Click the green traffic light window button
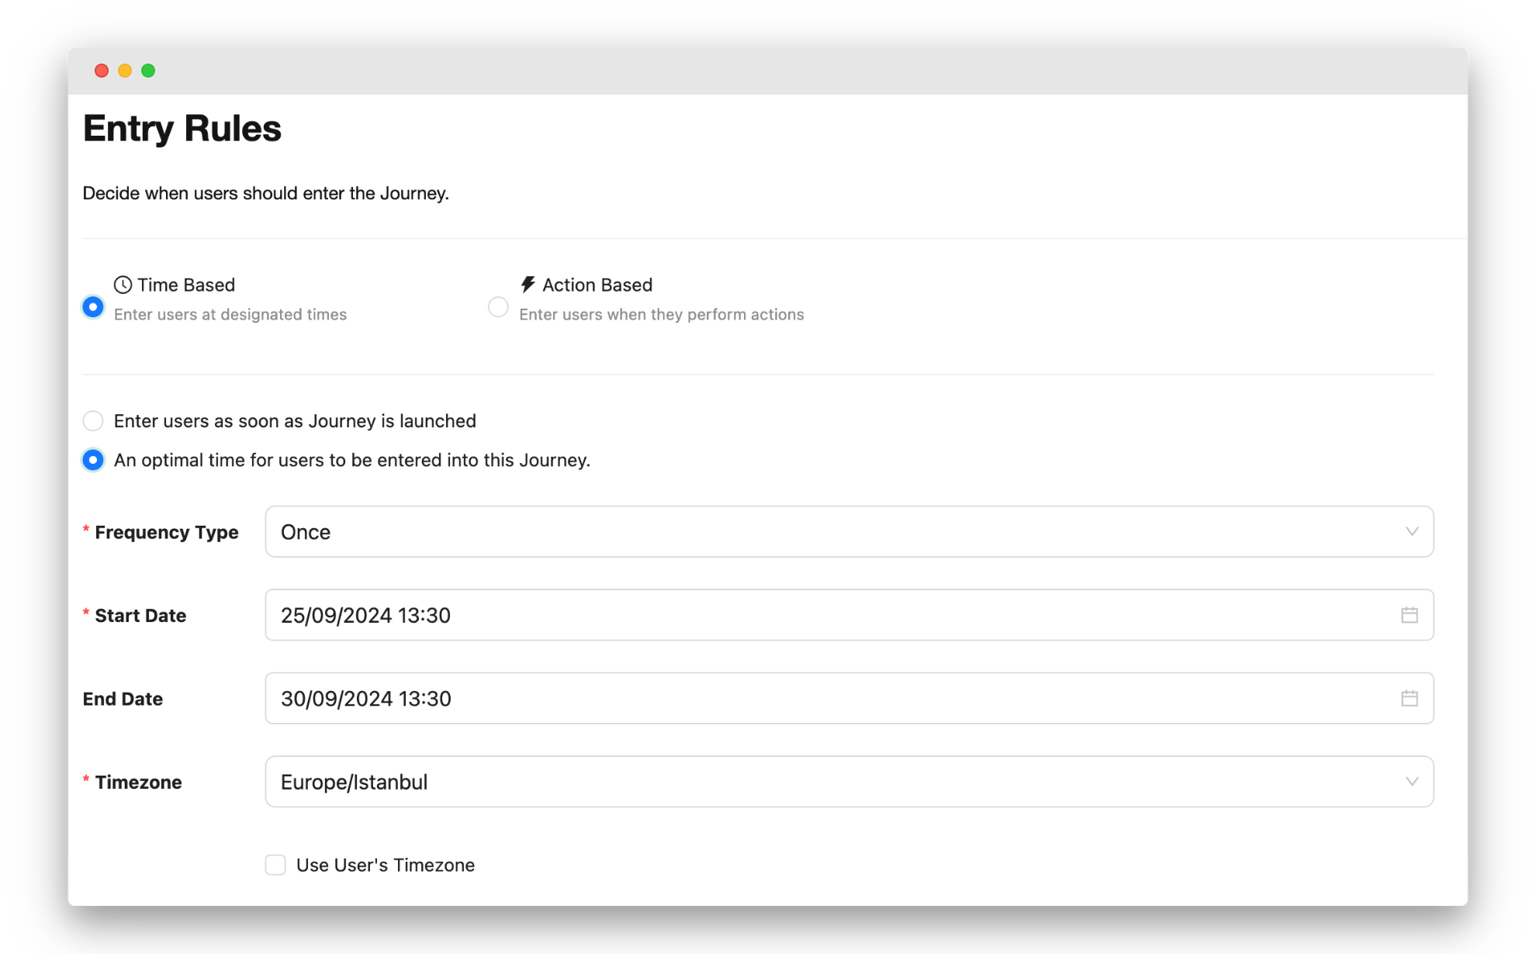 149,70
